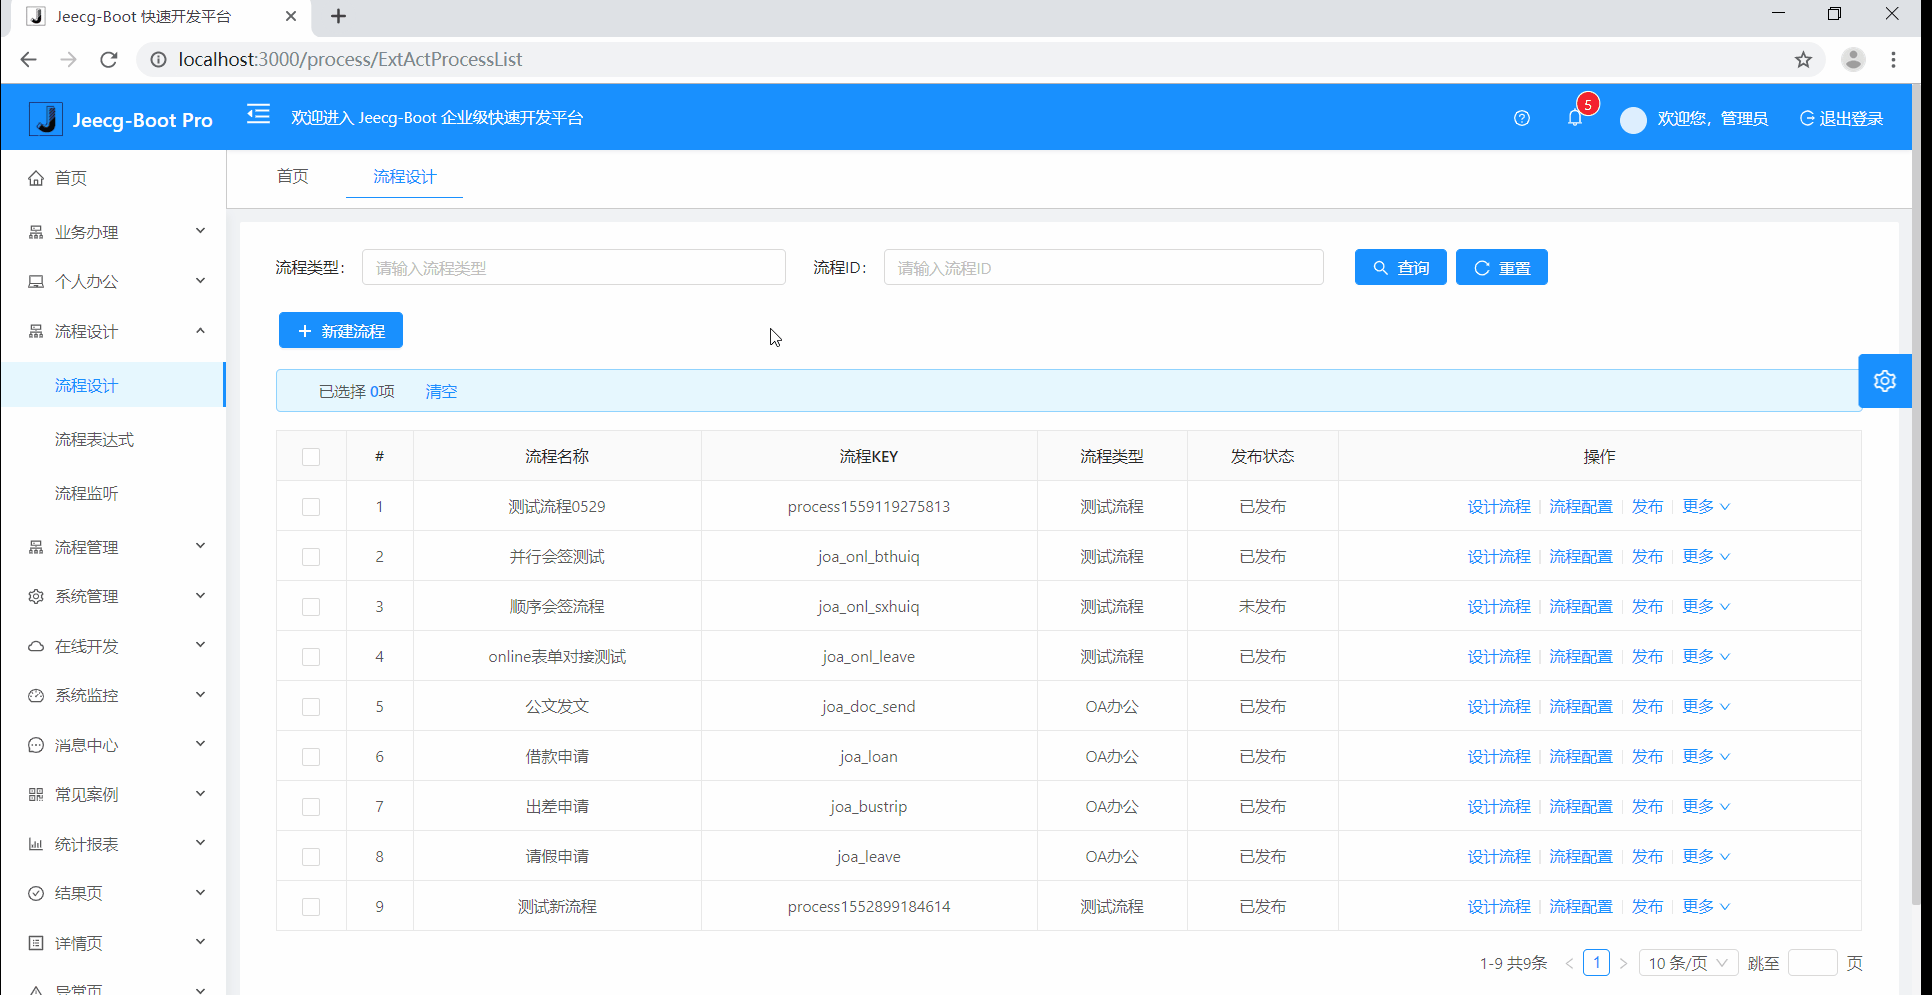1932x995 pixels.
Task: Check the checkbox for 请假申请 row
Action: coord(311,856)
